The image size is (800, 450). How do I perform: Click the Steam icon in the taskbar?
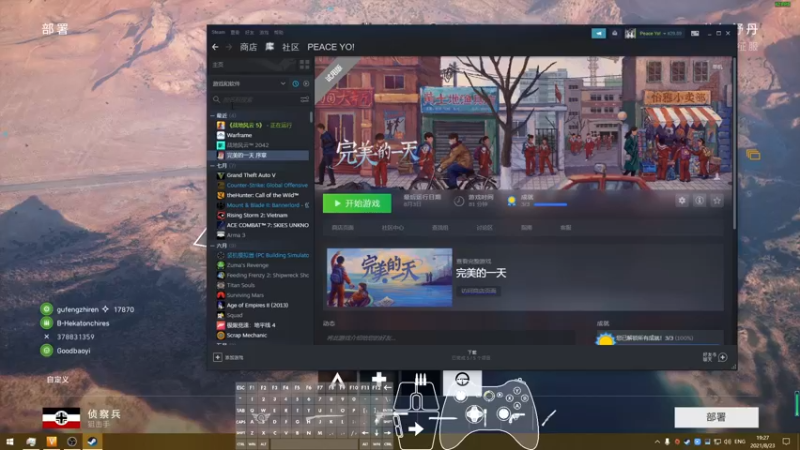tap(92, 441)
